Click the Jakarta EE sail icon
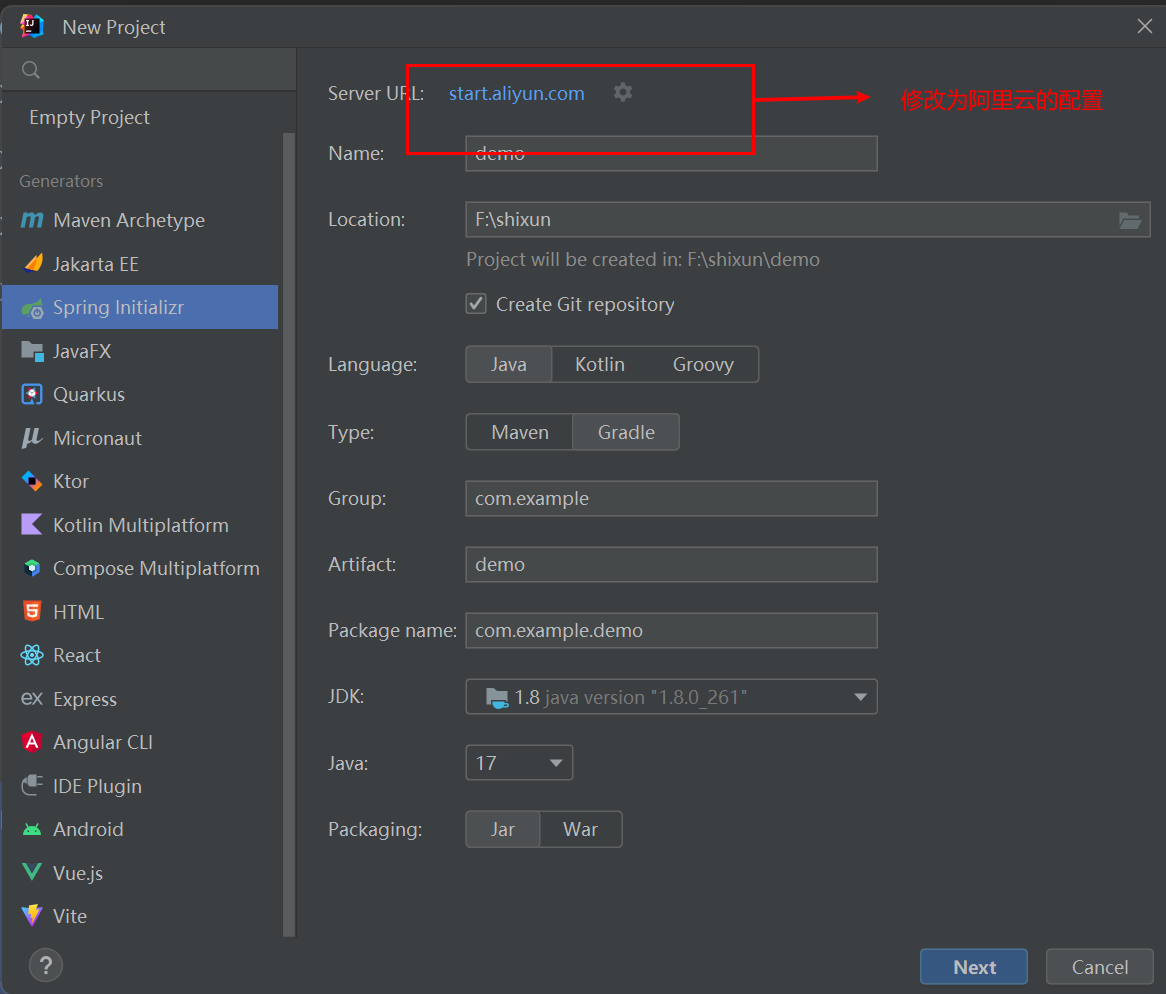This screenshot has height=994, width=1166. [x=33, y=263]
